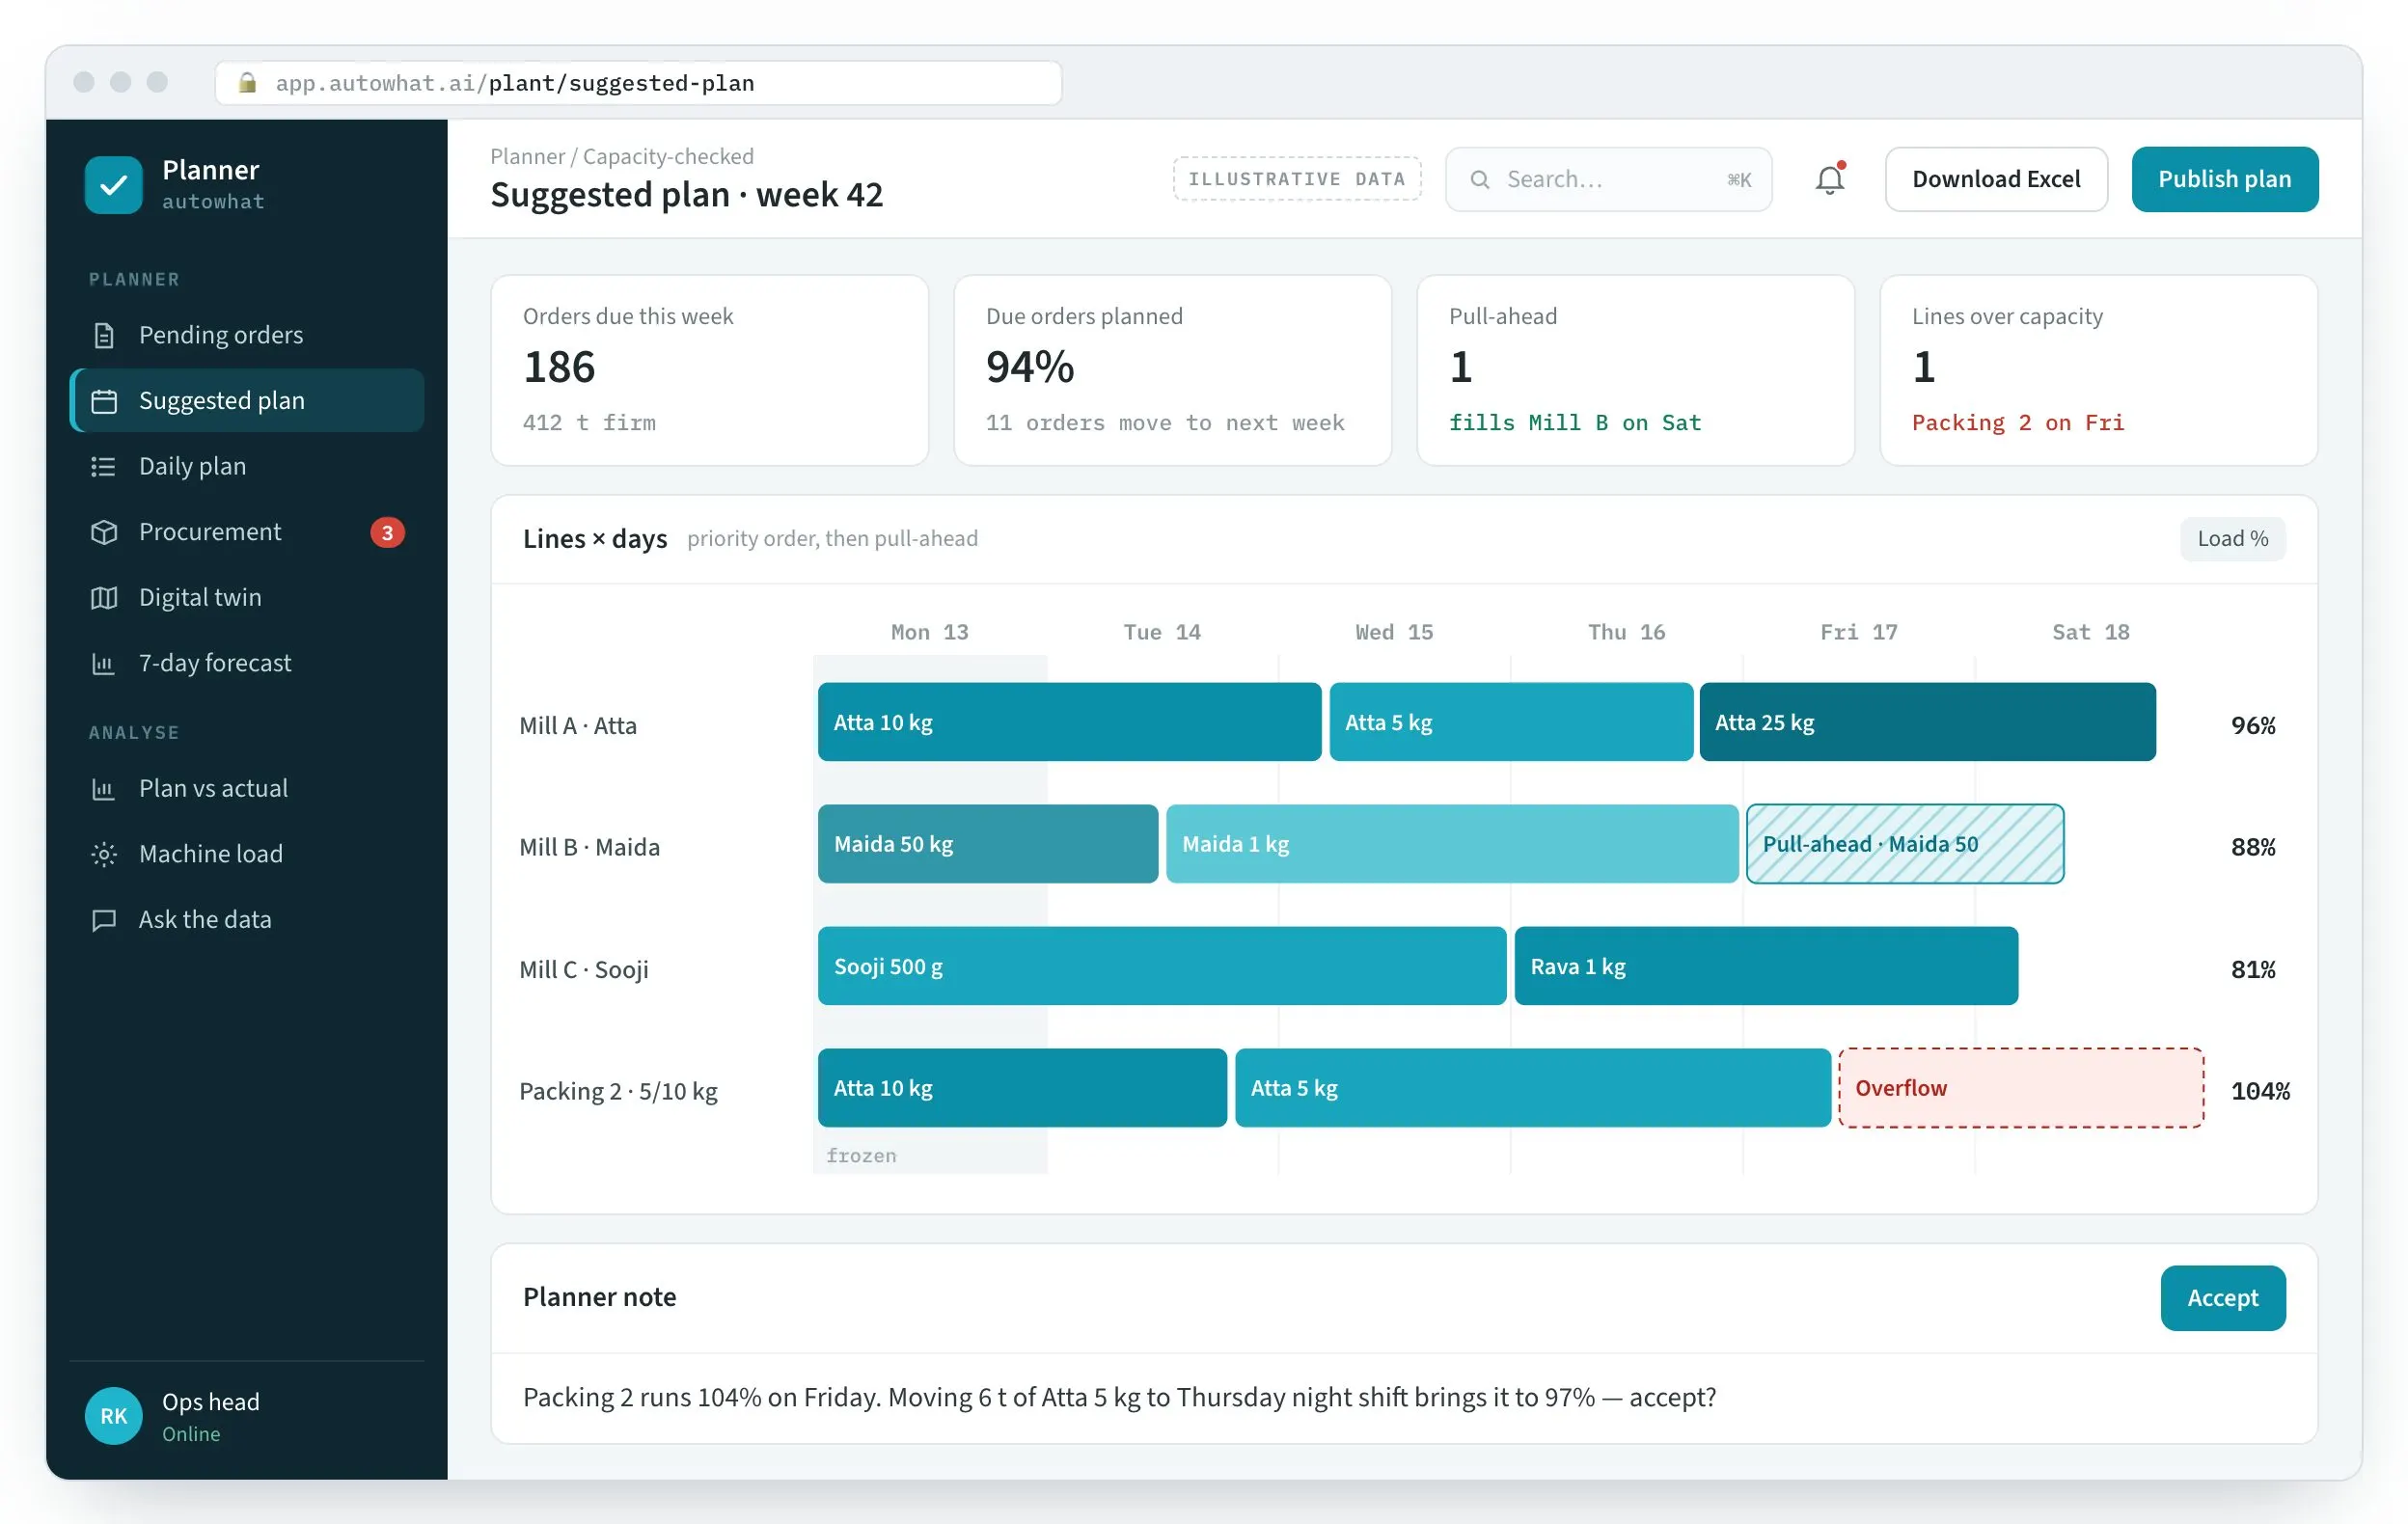The image size is (2408, 1524).
Task: Open Procurement section
Action: pyautogui.click(x=246, y=532)
